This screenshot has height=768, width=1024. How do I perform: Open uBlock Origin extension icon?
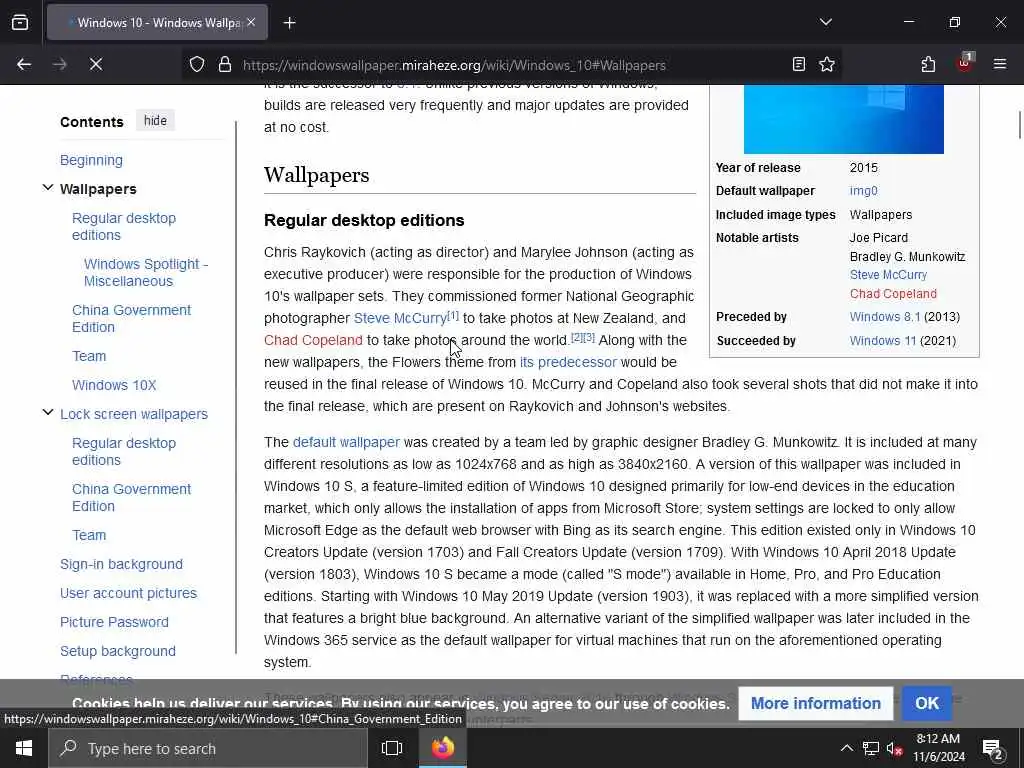pyautogui.click(x=965, y=63)
